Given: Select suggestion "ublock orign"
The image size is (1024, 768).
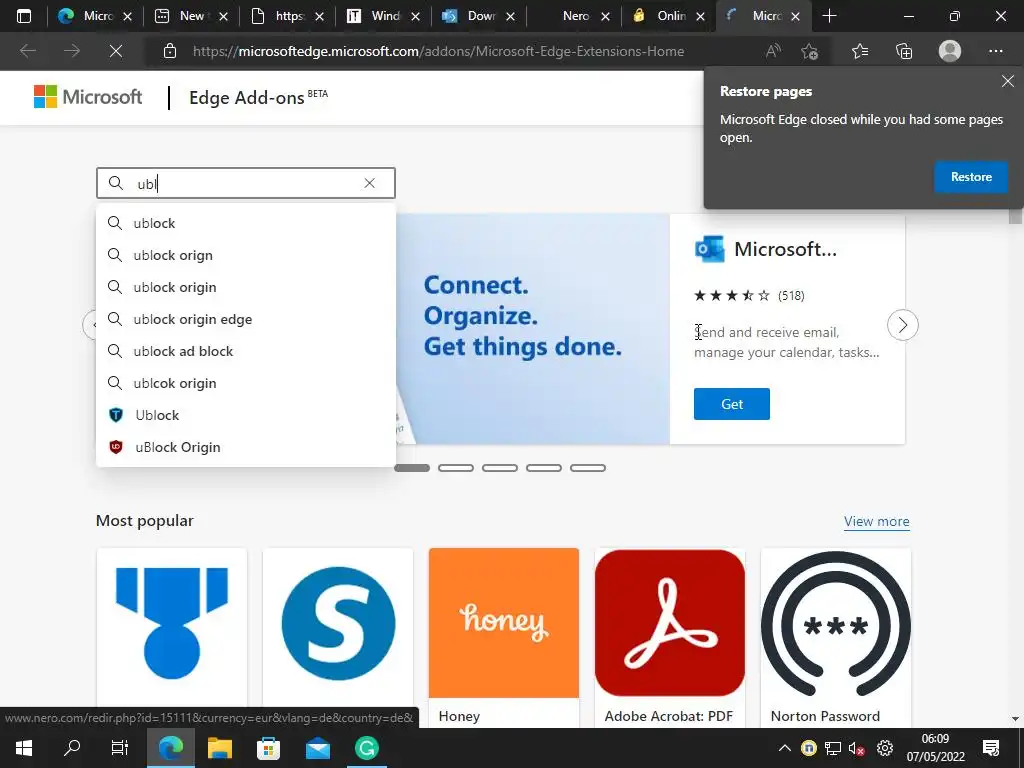Looking at the screenshot, I should tap(246, 255).
